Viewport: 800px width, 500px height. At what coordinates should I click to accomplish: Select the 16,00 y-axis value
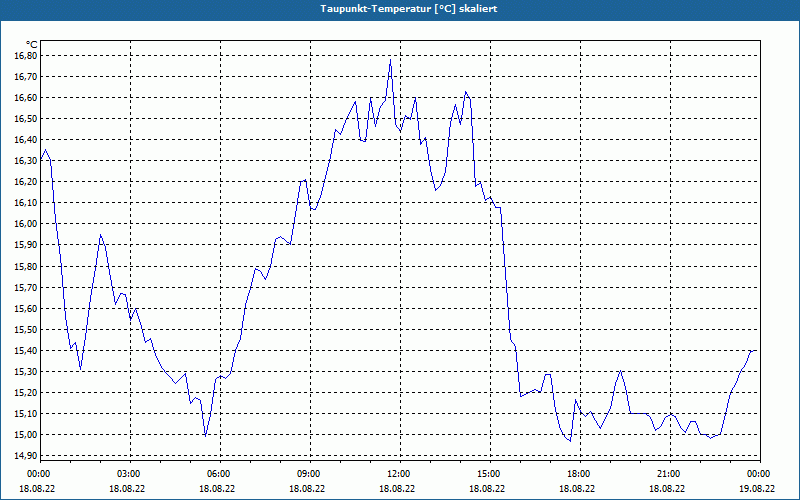pos(27,224)
